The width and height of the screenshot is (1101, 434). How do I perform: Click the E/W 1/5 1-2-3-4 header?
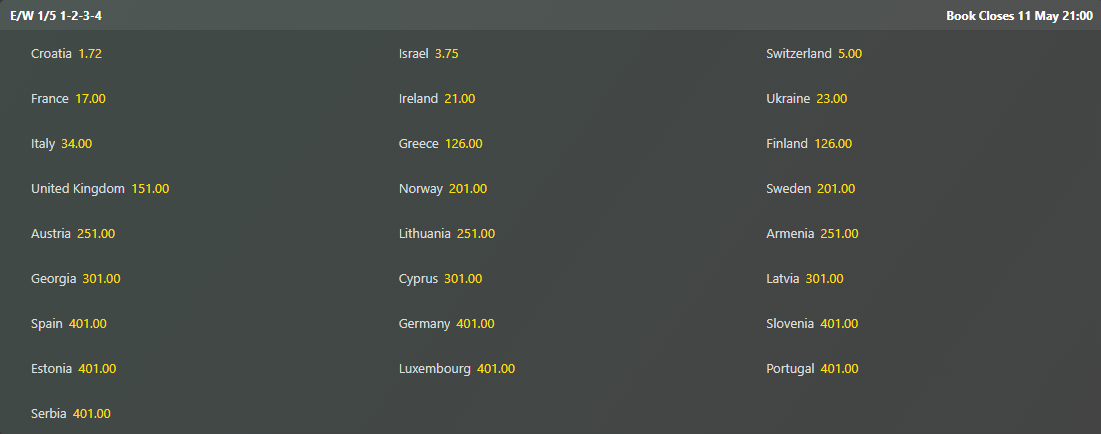click(55, 15)
